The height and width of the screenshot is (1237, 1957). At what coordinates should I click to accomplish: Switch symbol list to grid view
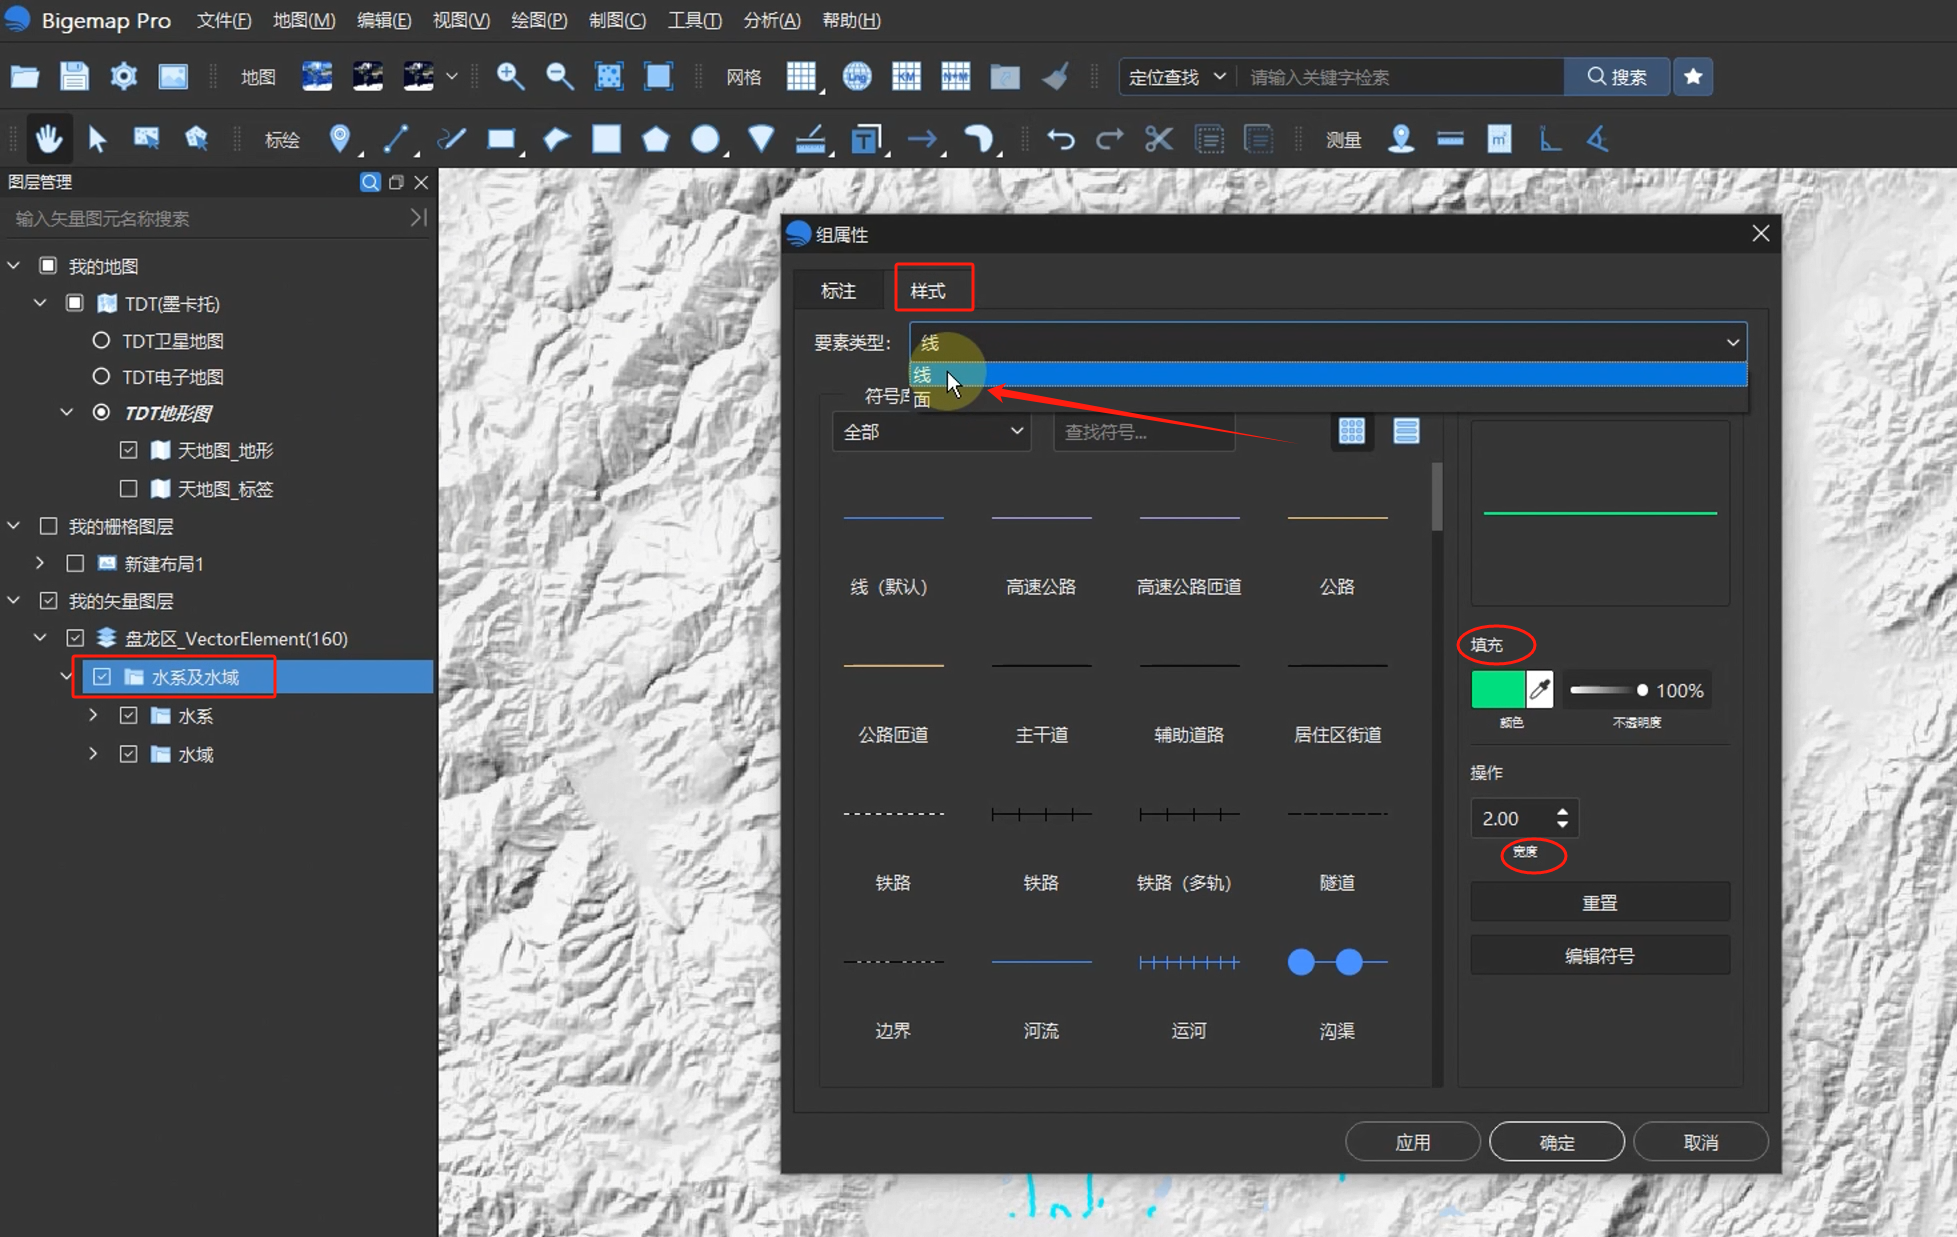pyautogui.click(x=1352, y=431)
